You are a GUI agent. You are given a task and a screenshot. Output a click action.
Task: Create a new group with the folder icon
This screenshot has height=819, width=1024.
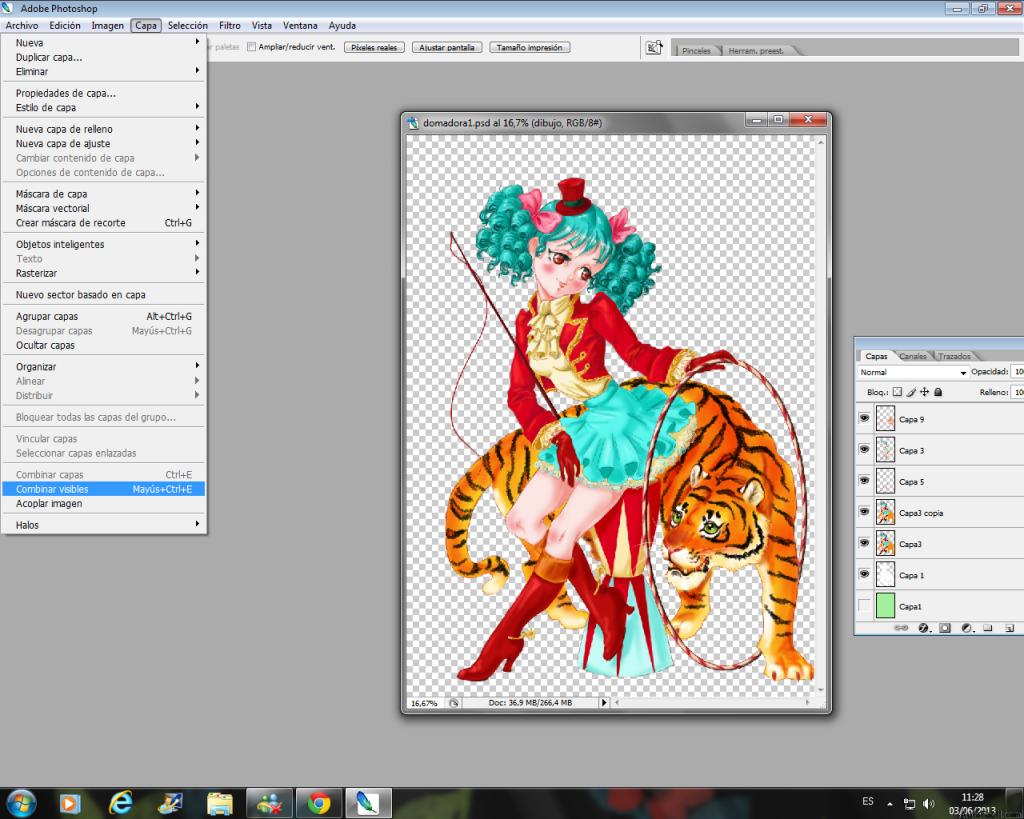pos(988,628)
